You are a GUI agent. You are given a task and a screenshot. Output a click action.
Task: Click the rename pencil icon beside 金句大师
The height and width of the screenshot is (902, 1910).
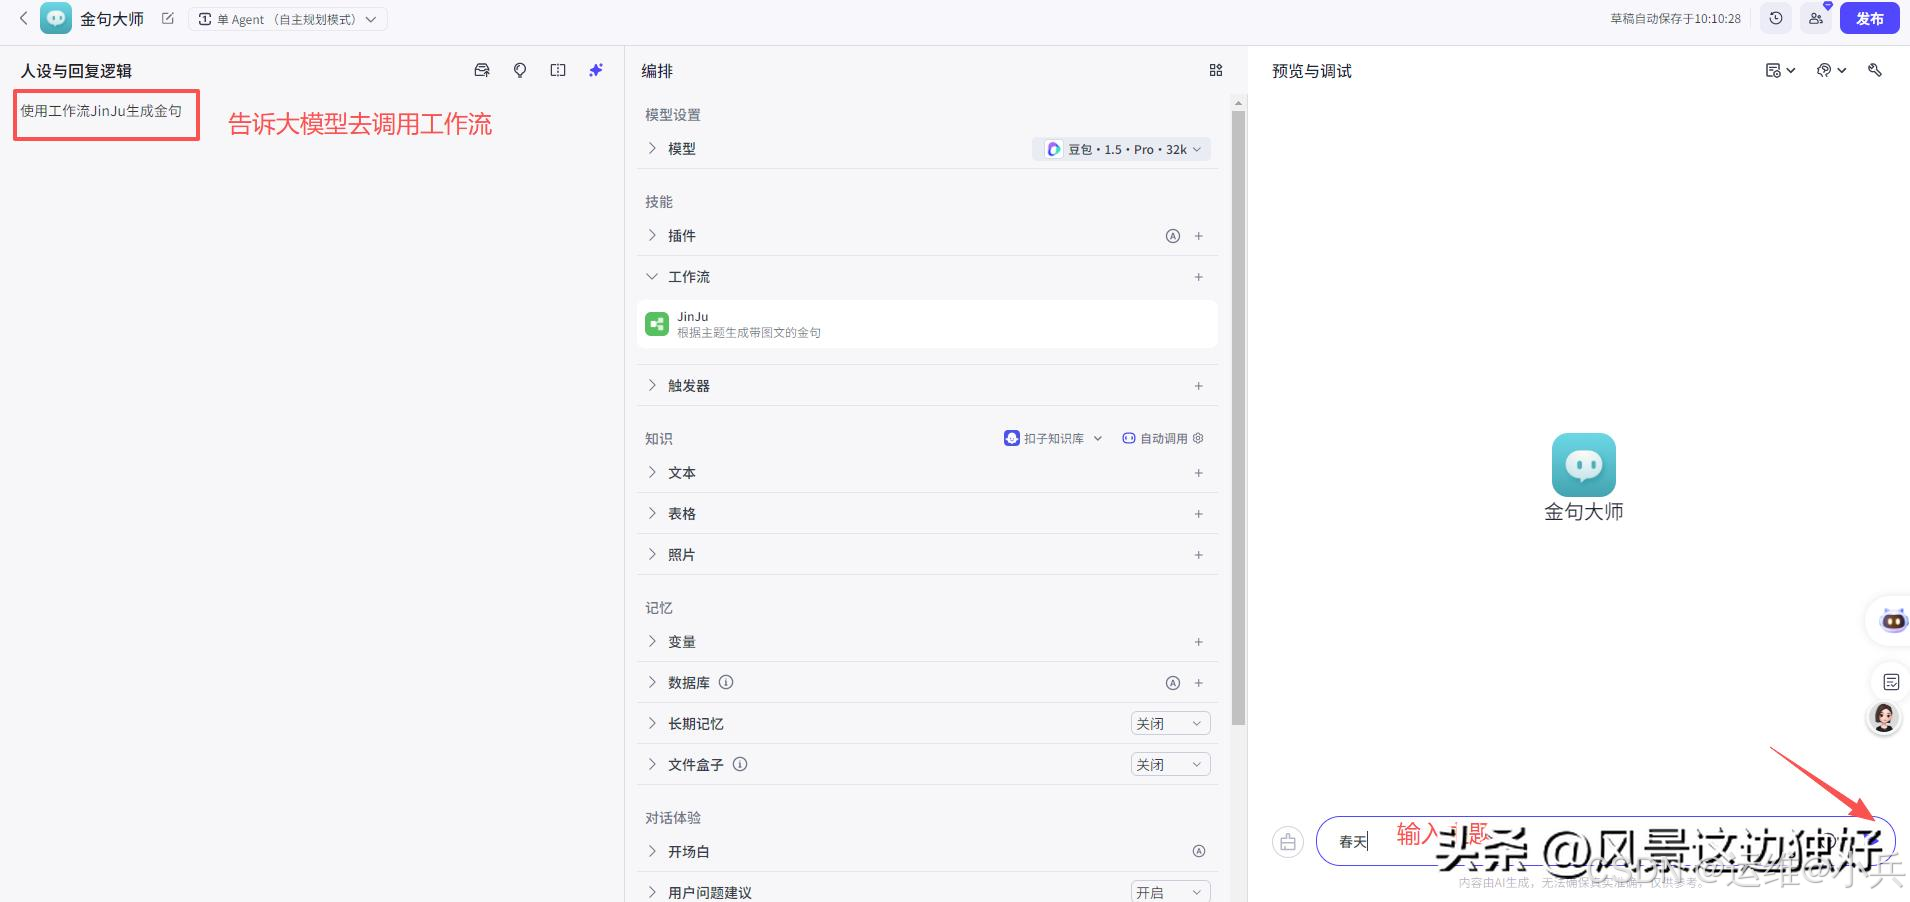tap(168, 18)
